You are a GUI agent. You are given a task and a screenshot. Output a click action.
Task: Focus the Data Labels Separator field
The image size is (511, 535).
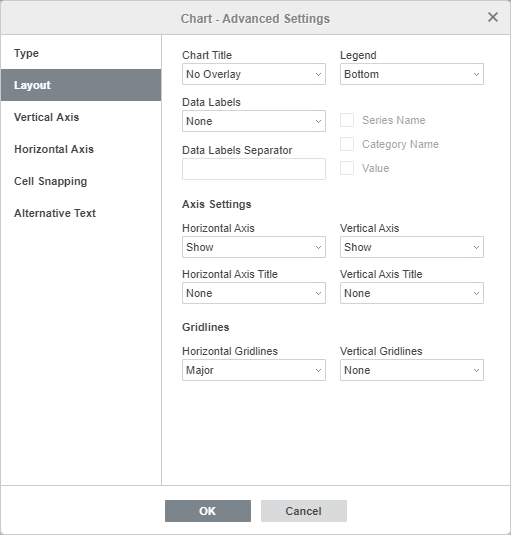coord(254,169)
